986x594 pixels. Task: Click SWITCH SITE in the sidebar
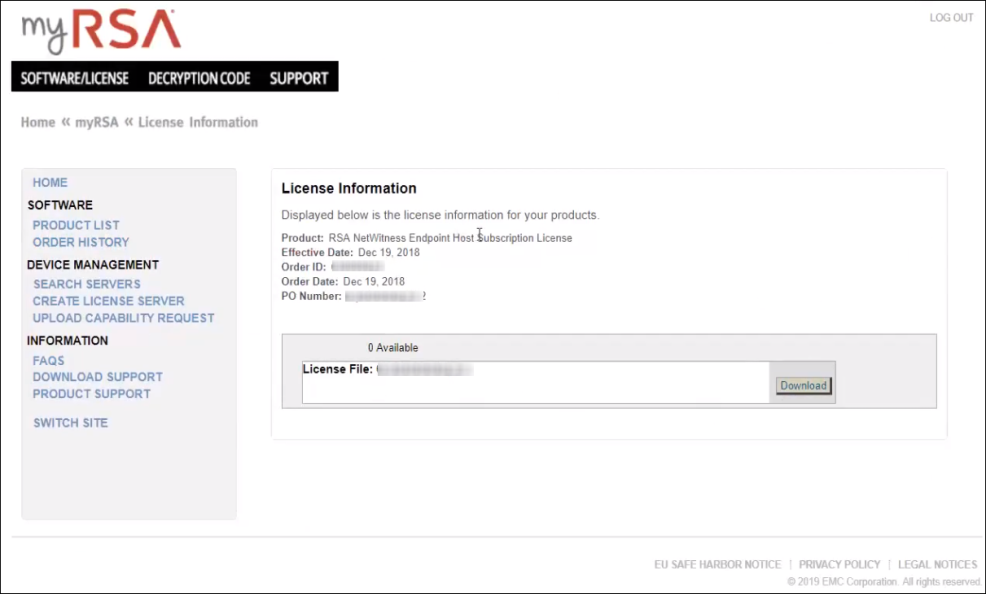70,423
